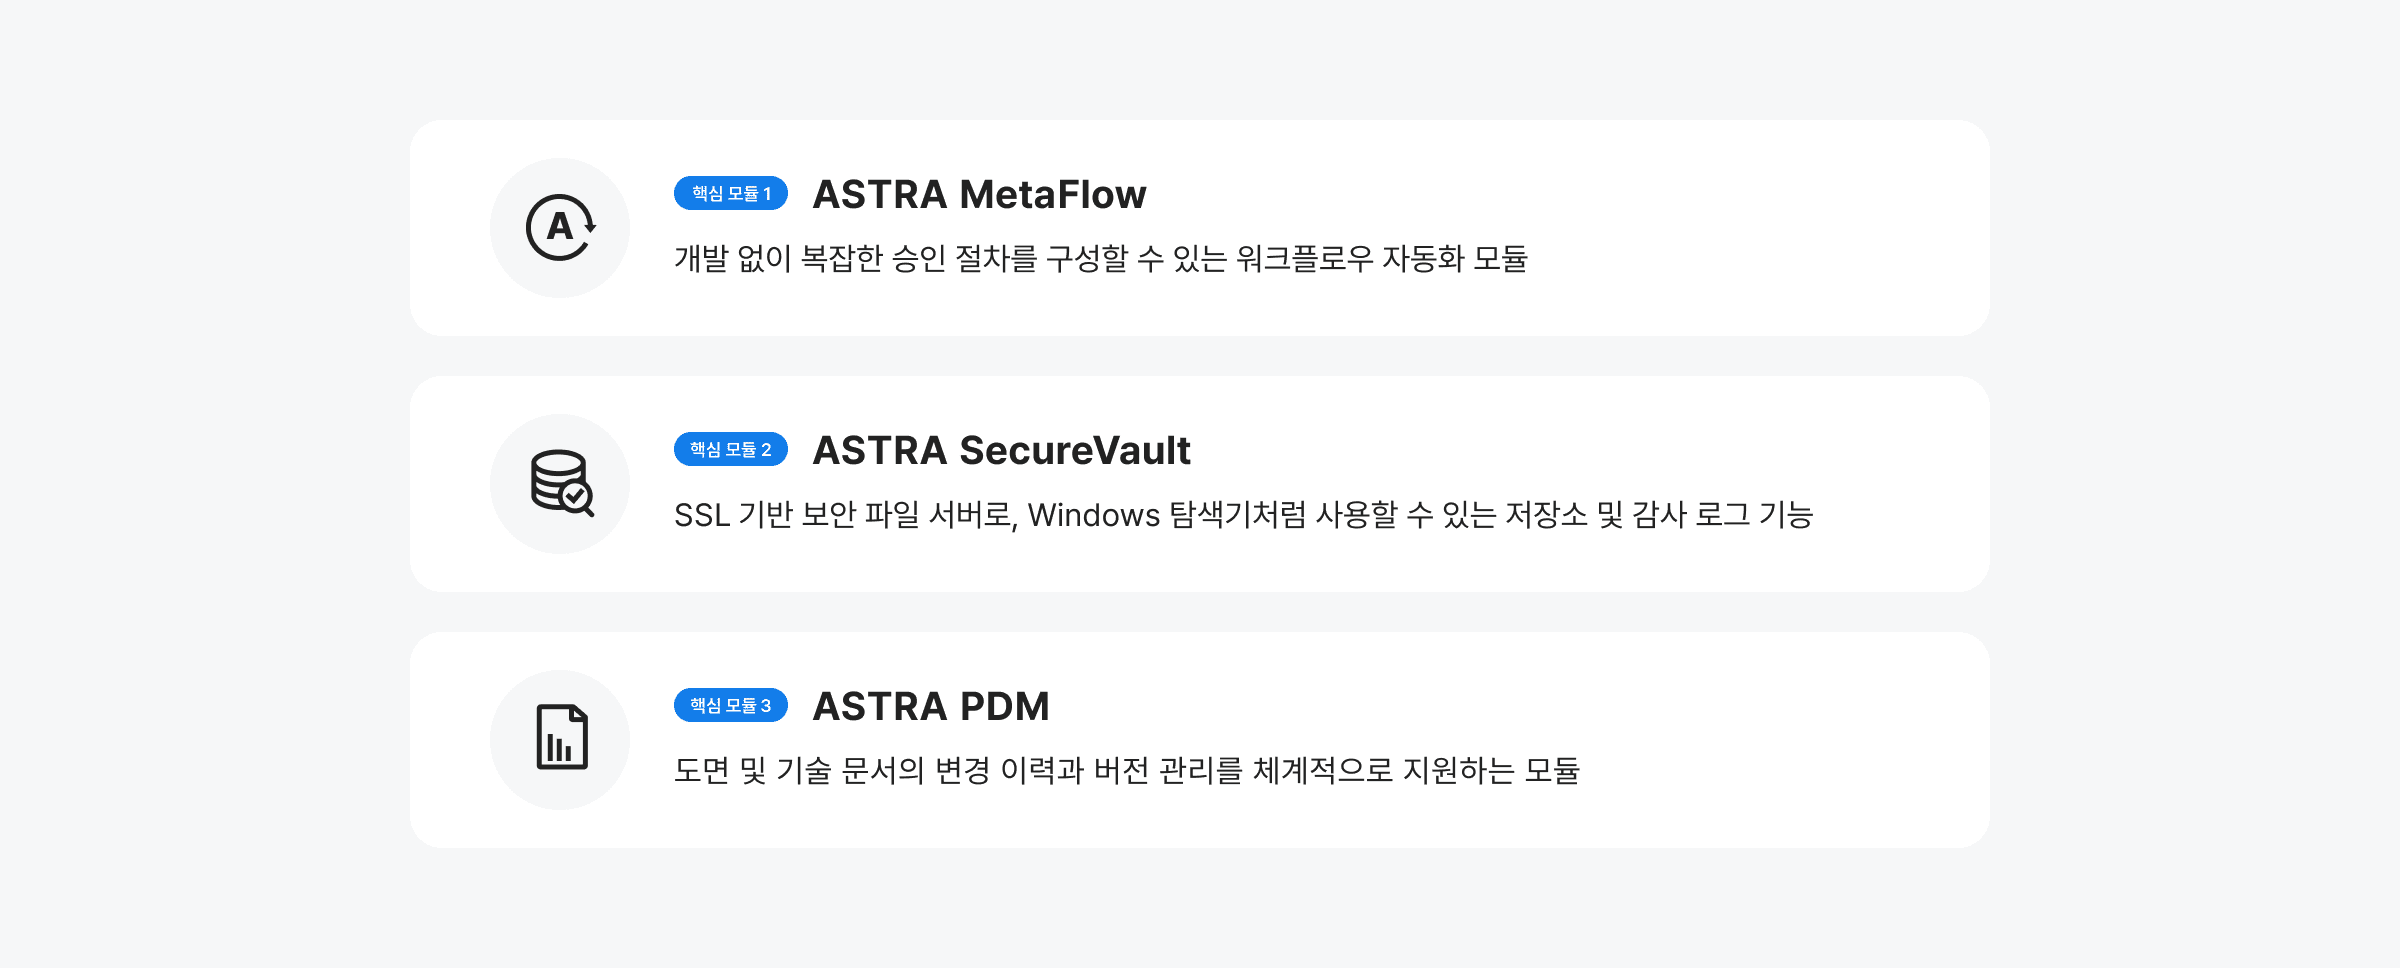
Task: Click '체계적으로' in the PDM description
Action: pos(1322,771)
